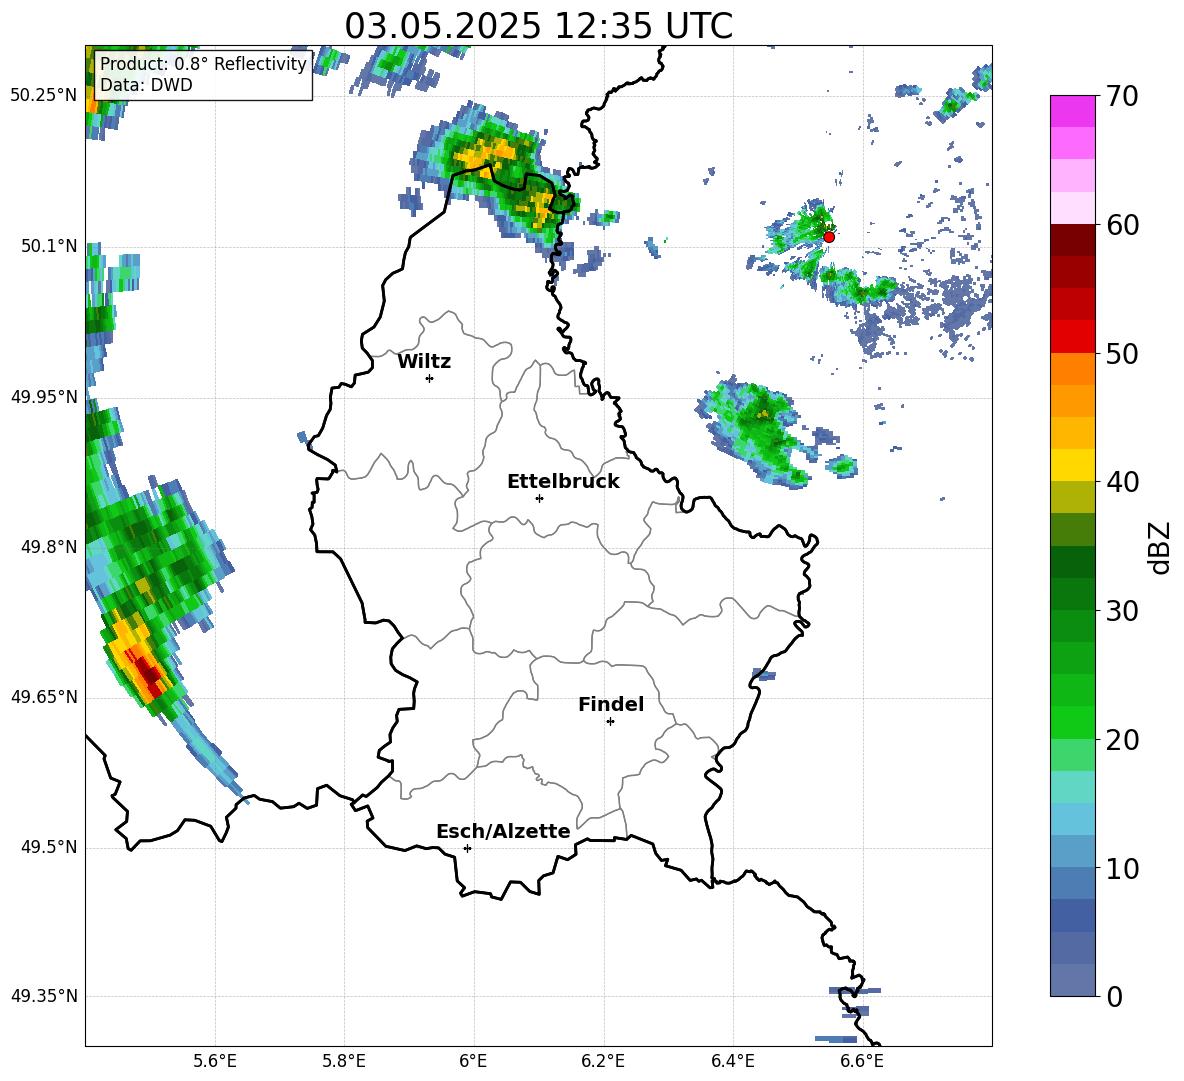Image resolution: width=1184 pixels, height=1081 pixels.
Task: Click the 50.1°N latitude label
Action: pyautogui.click(x=49, y=246)
